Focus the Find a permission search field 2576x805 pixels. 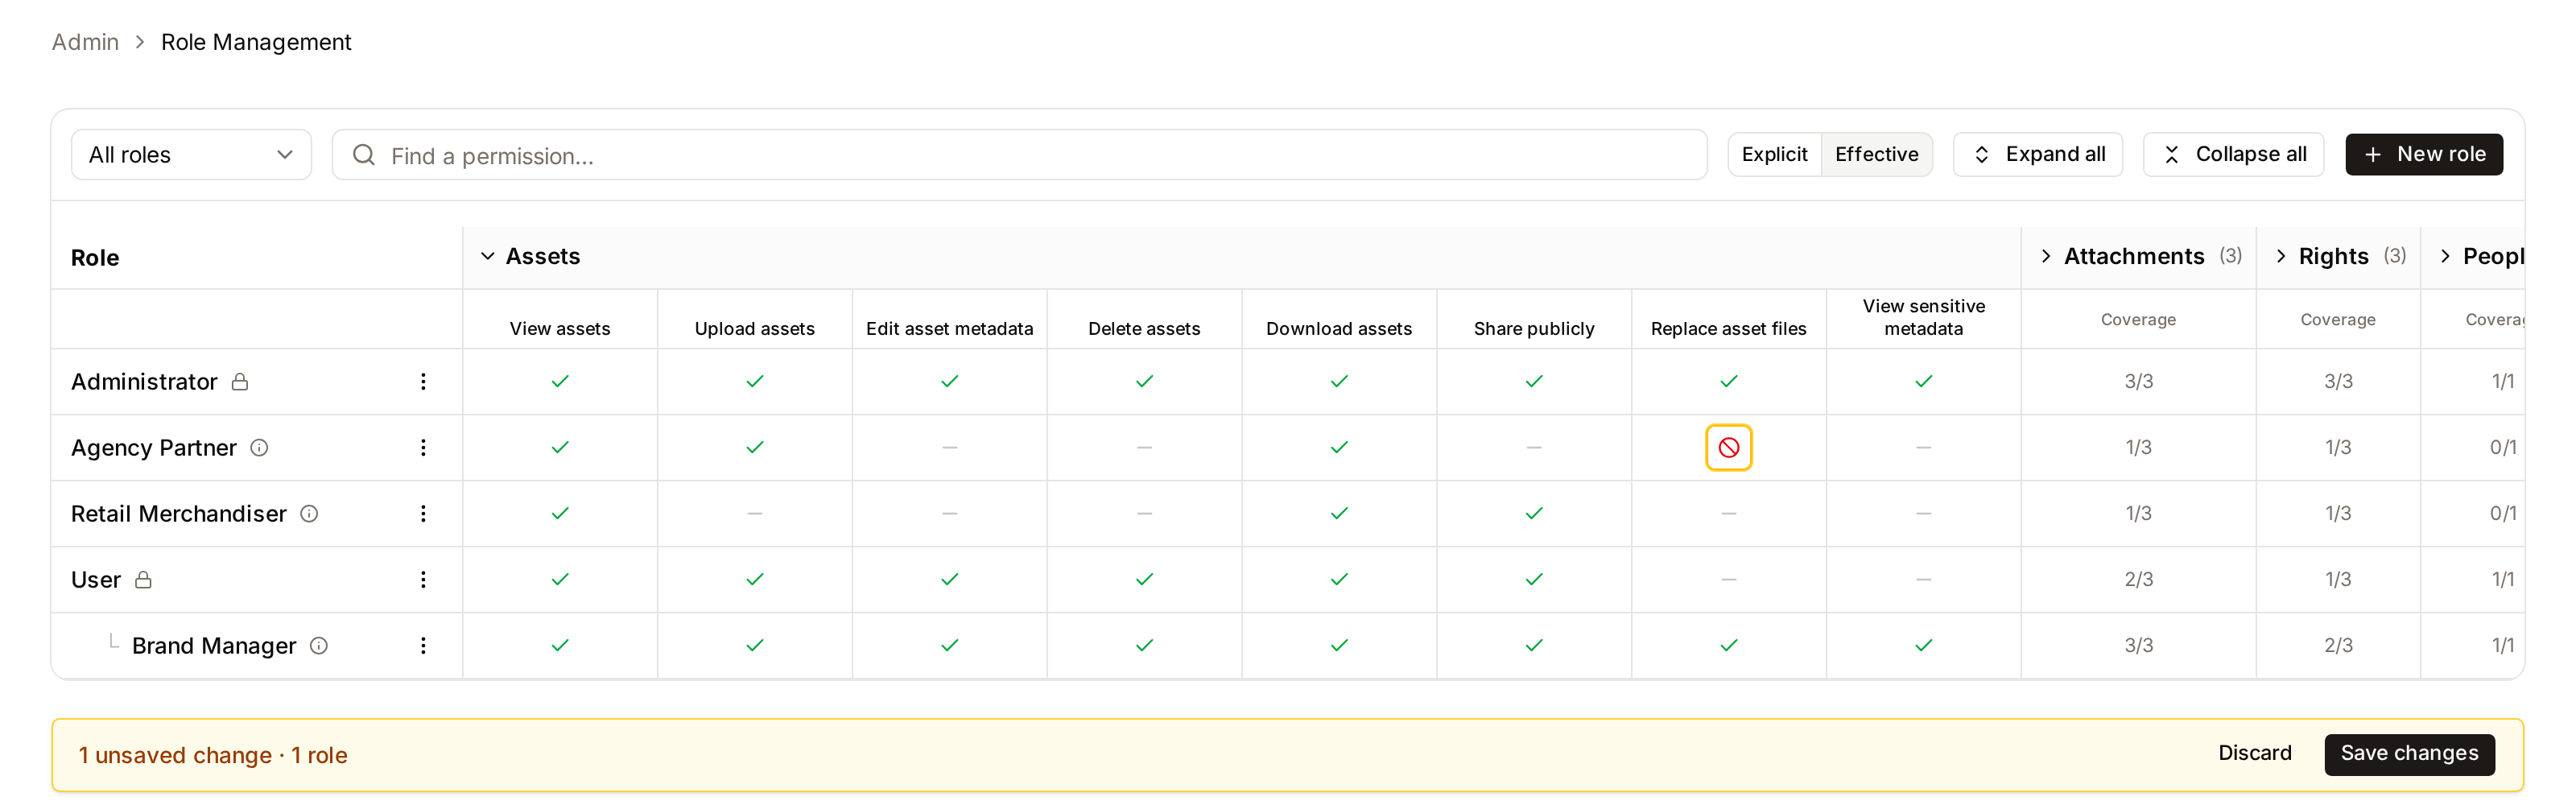tap(1019, 154)
